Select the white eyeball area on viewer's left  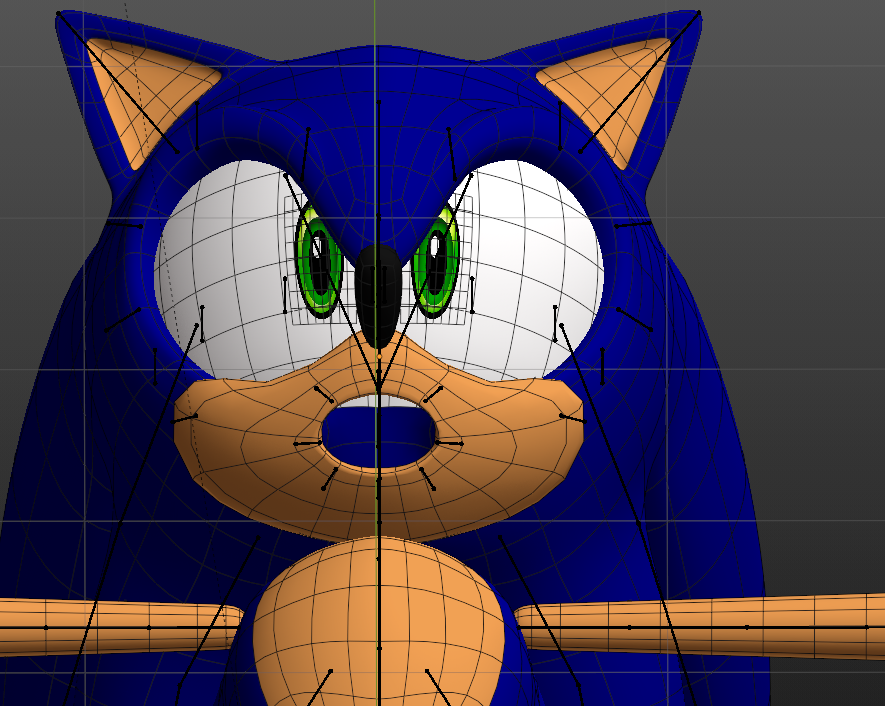coord(231,271)
